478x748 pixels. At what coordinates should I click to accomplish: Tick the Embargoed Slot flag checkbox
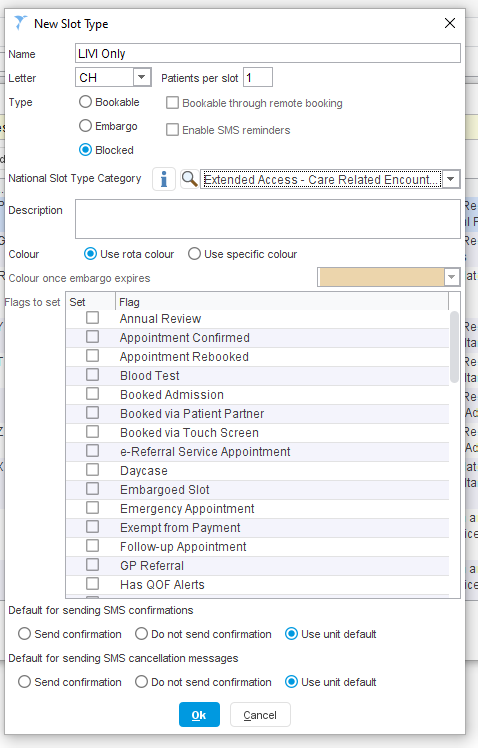(x=93, y=489)
